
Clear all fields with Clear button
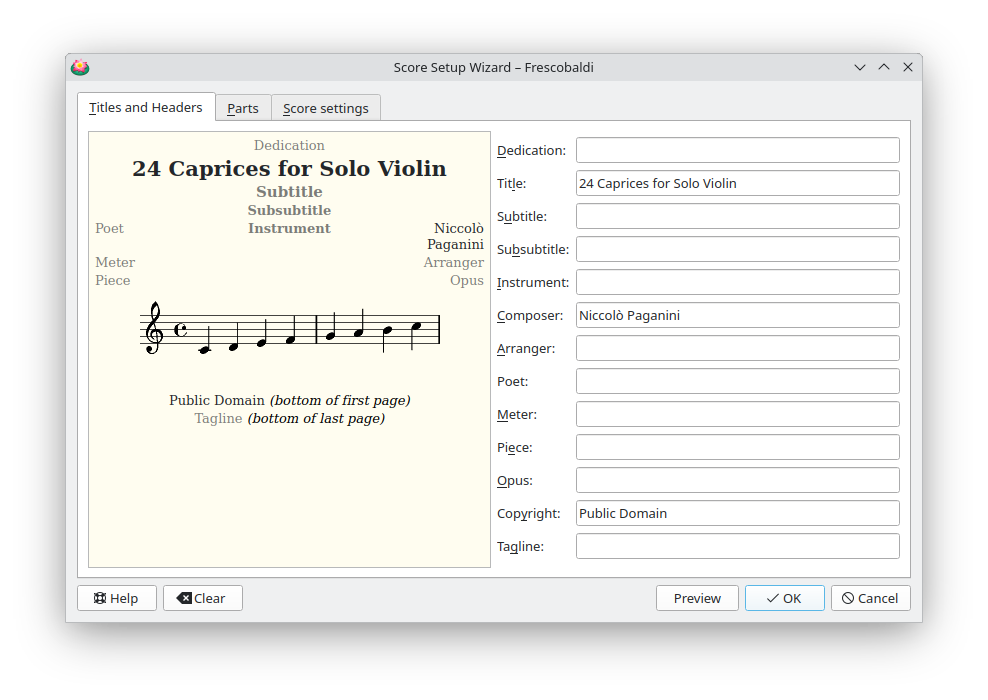(202, 598)
